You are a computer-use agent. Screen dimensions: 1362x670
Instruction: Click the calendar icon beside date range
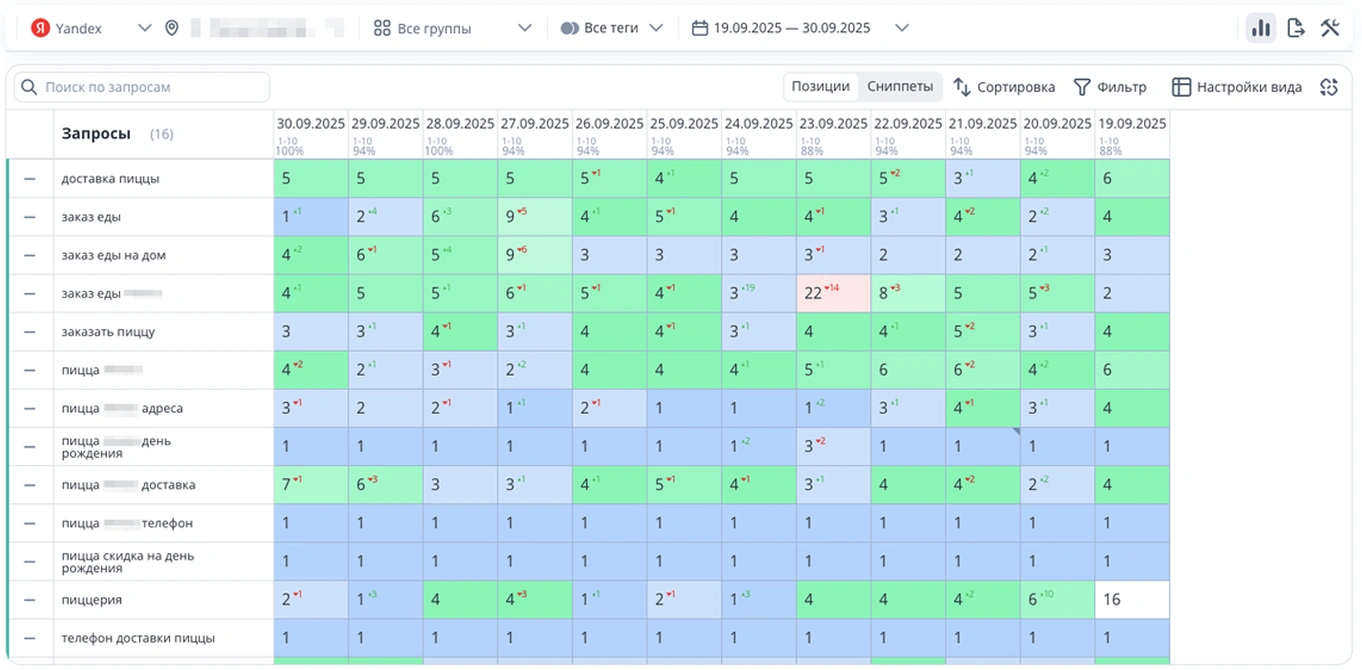700,28
